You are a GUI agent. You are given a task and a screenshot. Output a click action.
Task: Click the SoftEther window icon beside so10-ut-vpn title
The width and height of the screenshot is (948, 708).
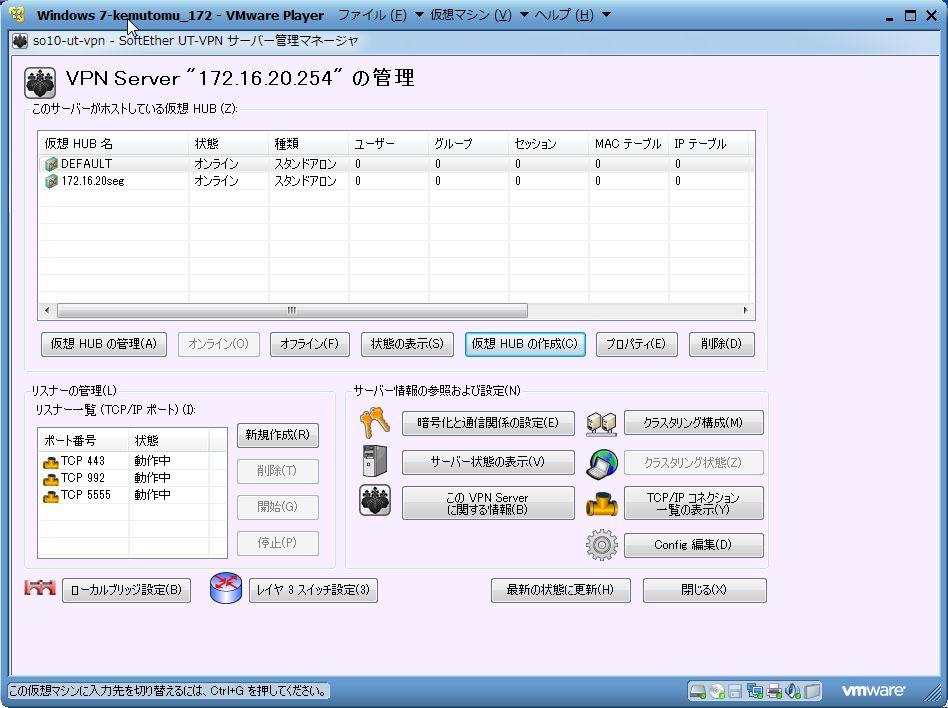click(x=20, y=41)
